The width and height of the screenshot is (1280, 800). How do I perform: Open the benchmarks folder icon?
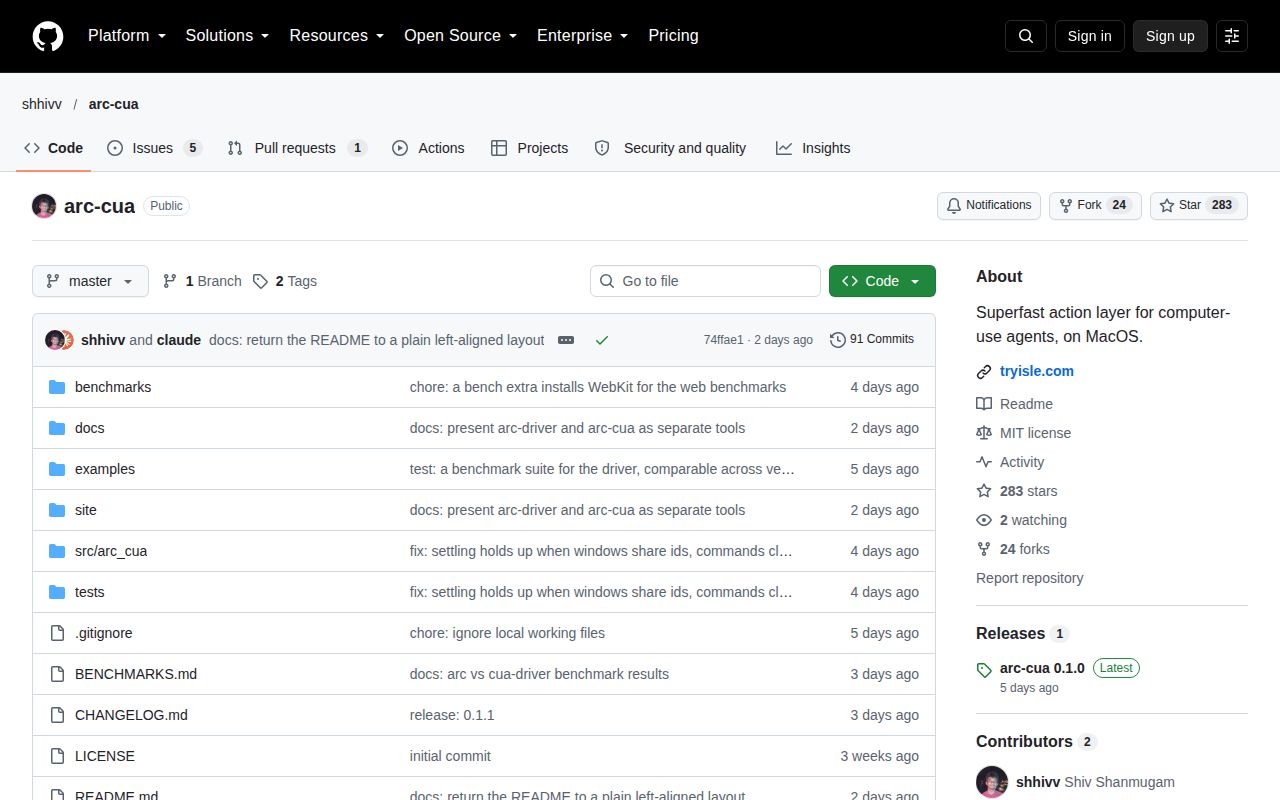click(57, 387)
